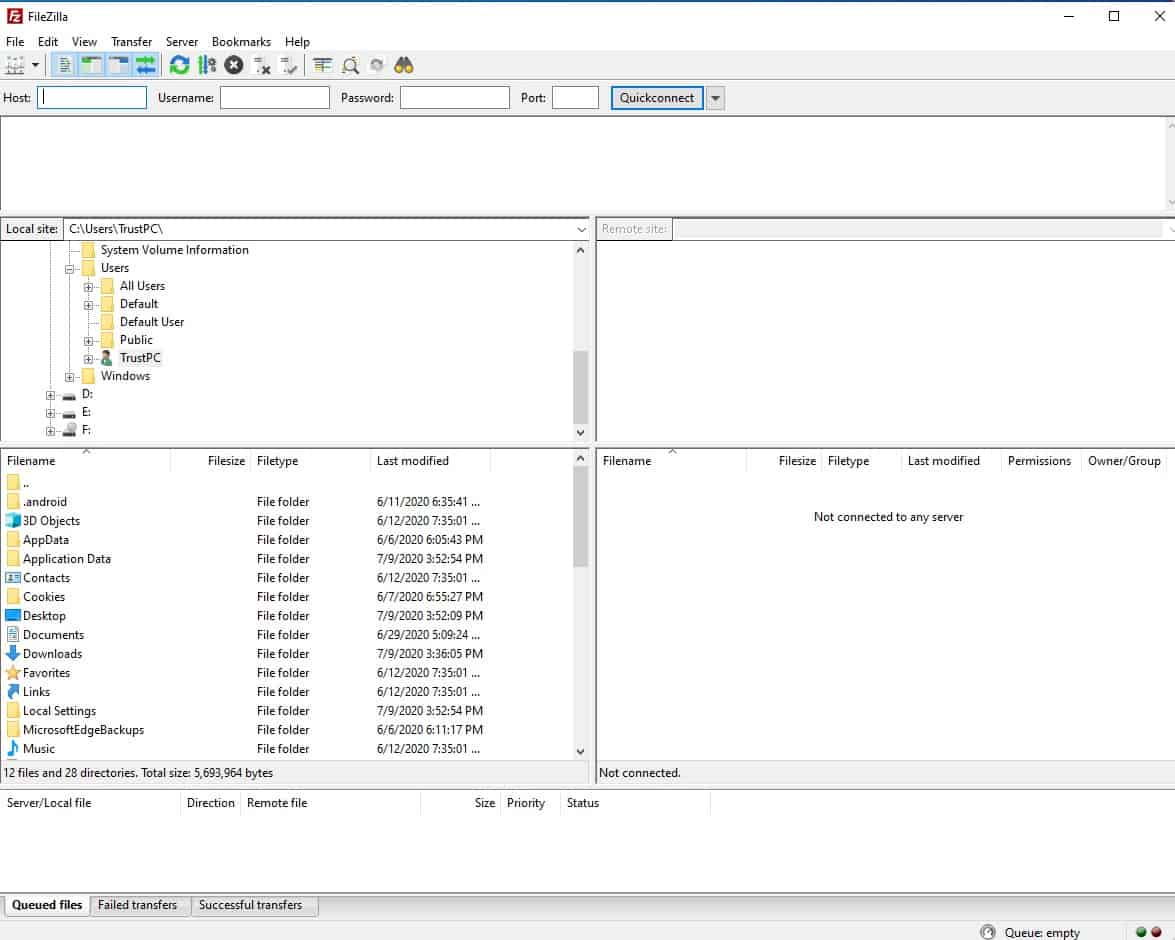
Task: Switch to the Failed transfers tab
Action: click(138, 905)
